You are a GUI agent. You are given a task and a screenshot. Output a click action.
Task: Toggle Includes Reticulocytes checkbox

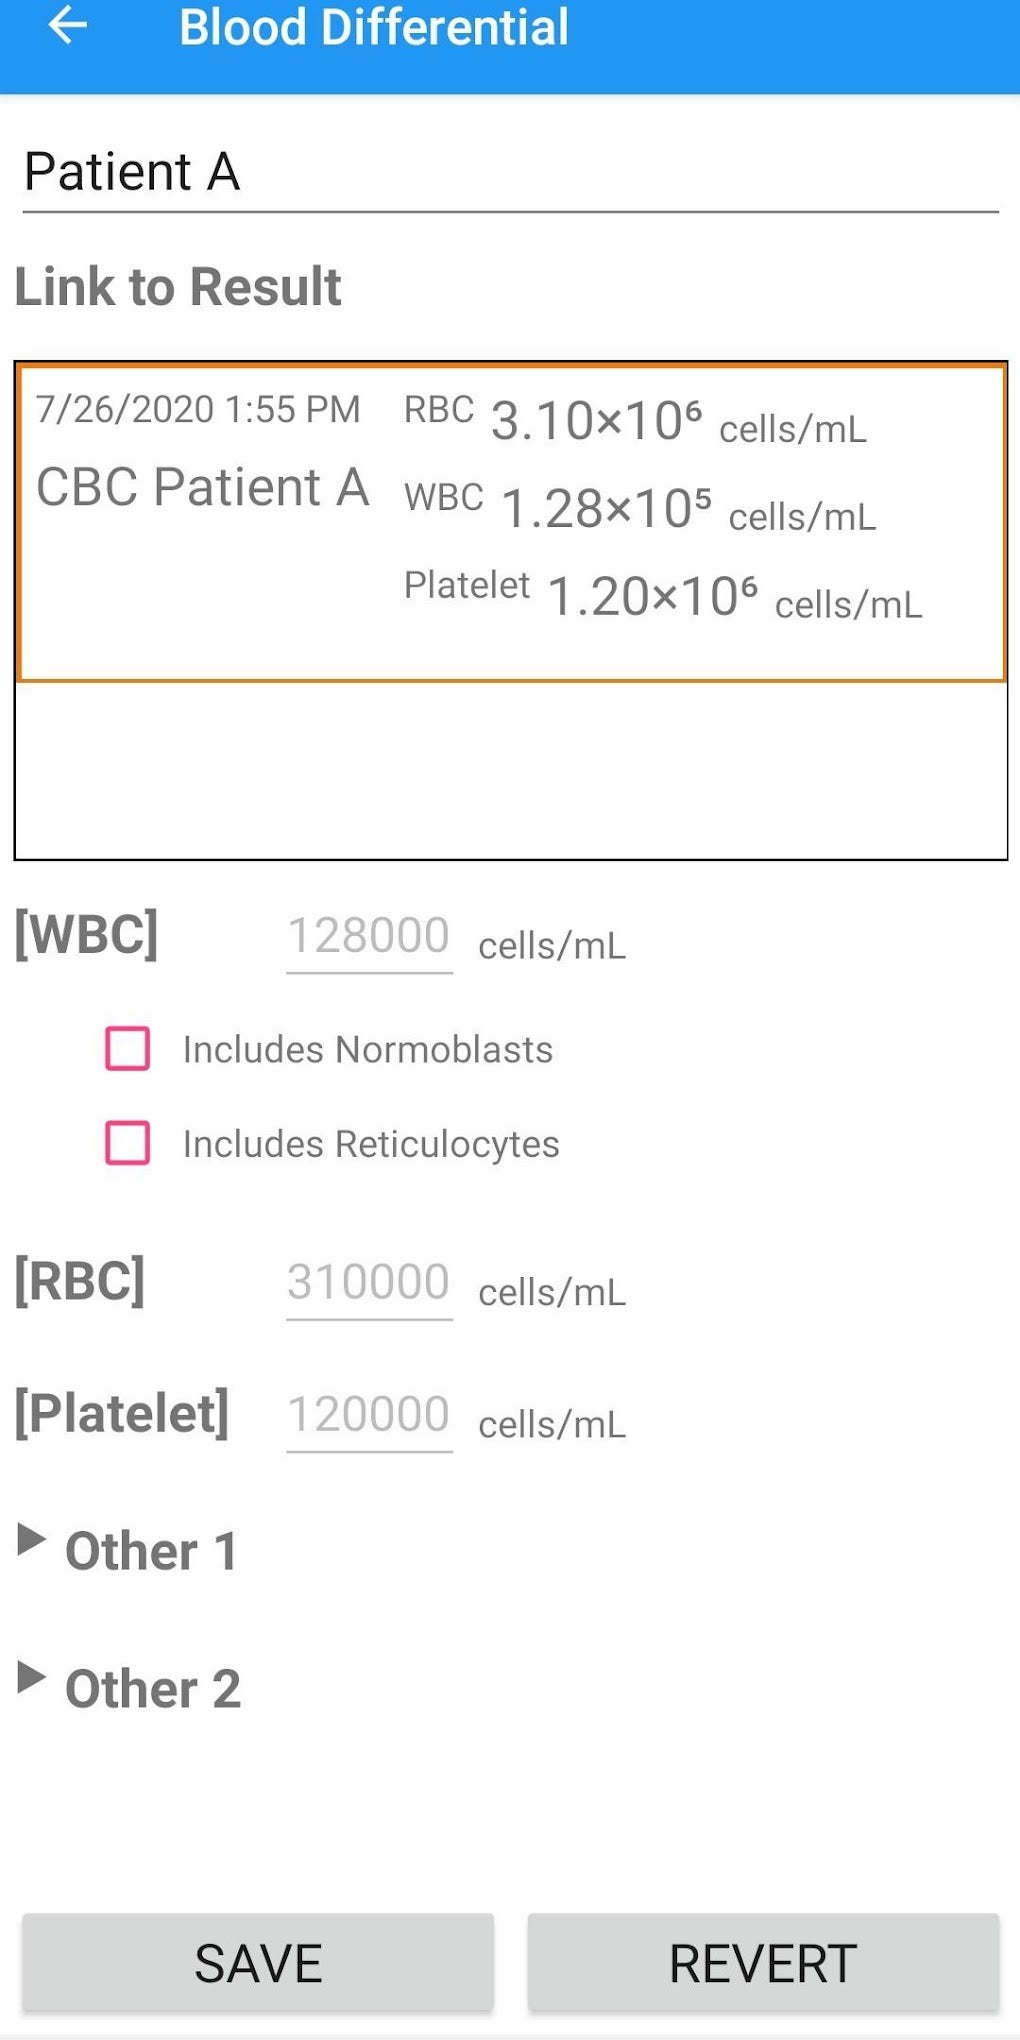[x=128, y=1143]
